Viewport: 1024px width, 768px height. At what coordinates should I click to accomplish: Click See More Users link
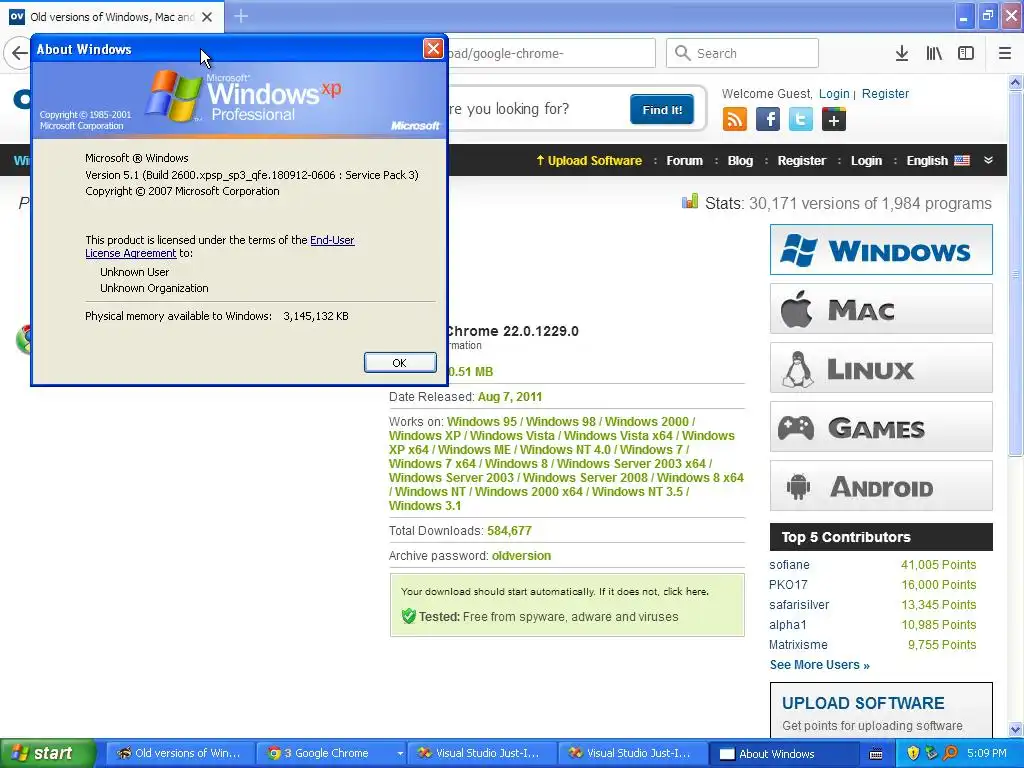[819, 665]
